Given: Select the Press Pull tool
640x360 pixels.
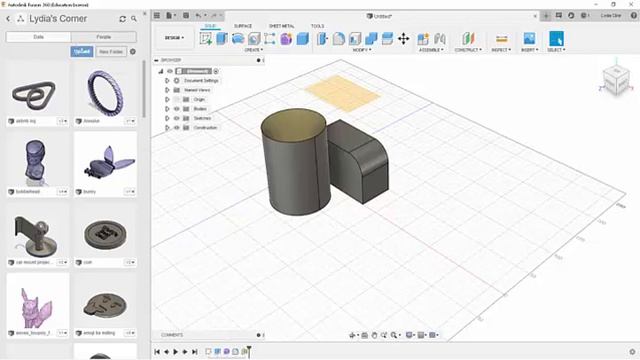Looking at the screenshot, I should [322, 39].
